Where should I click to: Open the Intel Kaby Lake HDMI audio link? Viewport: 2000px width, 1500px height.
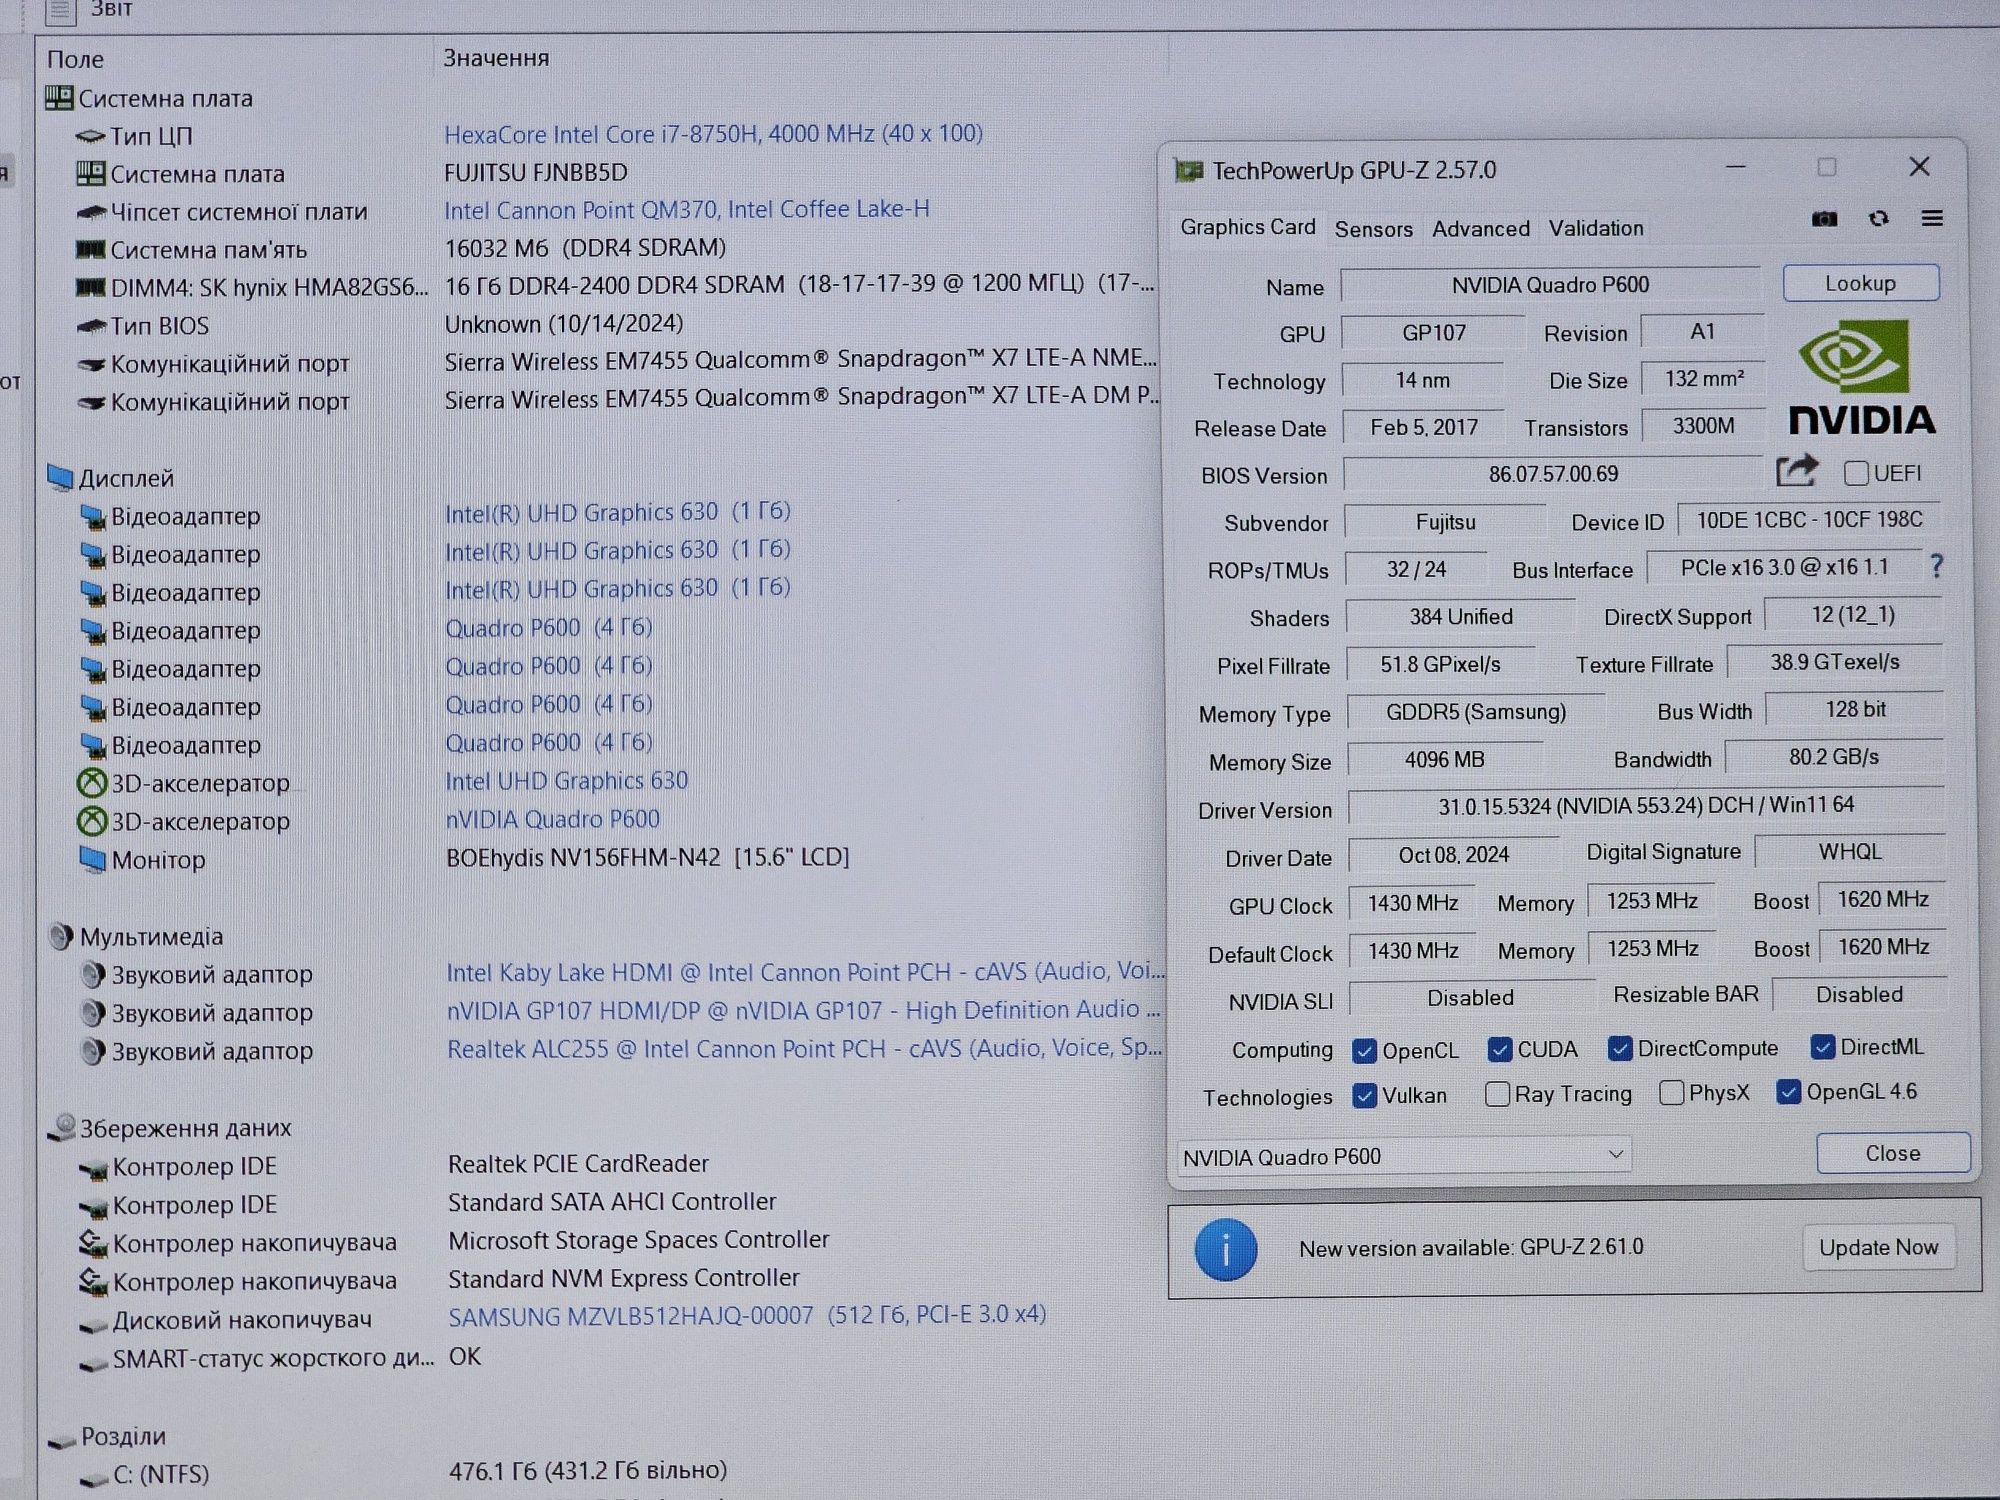click(805, 972)
